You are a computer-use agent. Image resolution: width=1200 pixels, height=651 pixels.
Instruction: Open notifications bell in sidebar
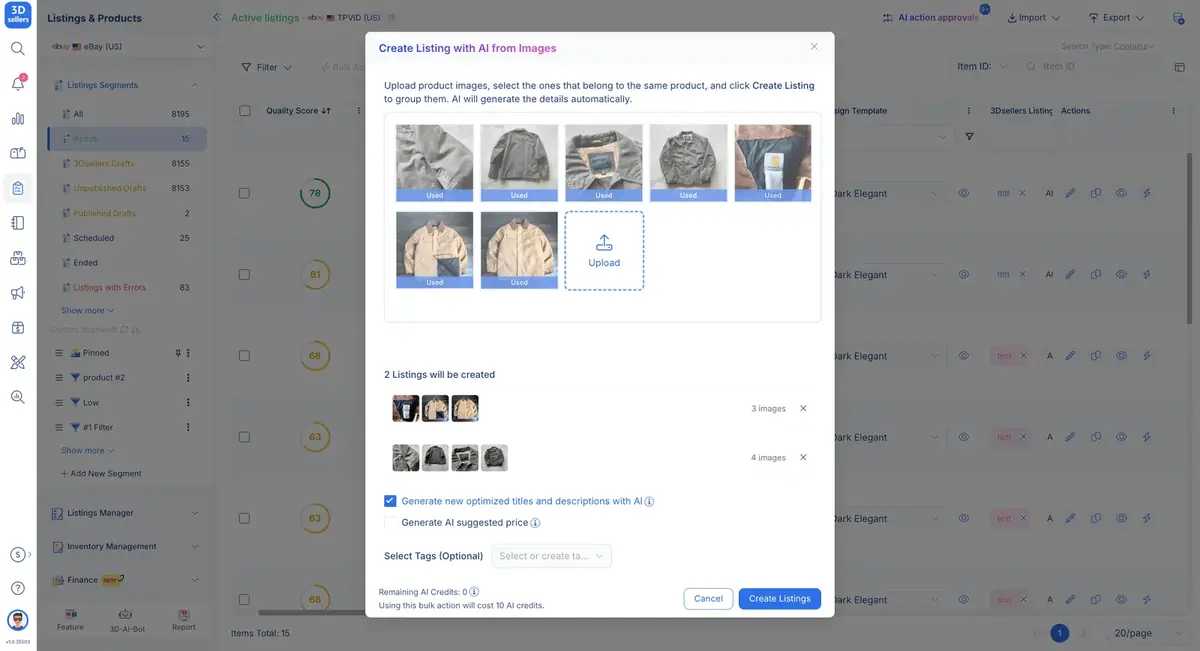(18, 84)
